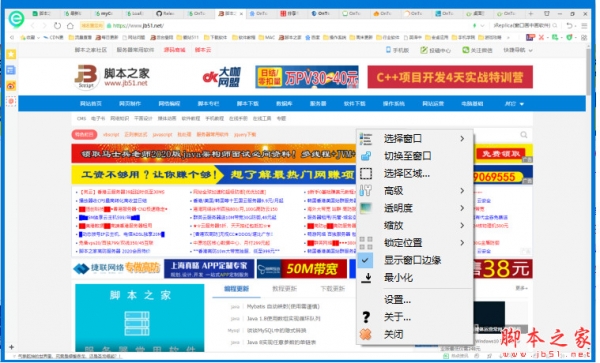Viewport: 600px width, 363px height.
Task: Open a new browser tab with plus
Action: [x=531, y=13]
